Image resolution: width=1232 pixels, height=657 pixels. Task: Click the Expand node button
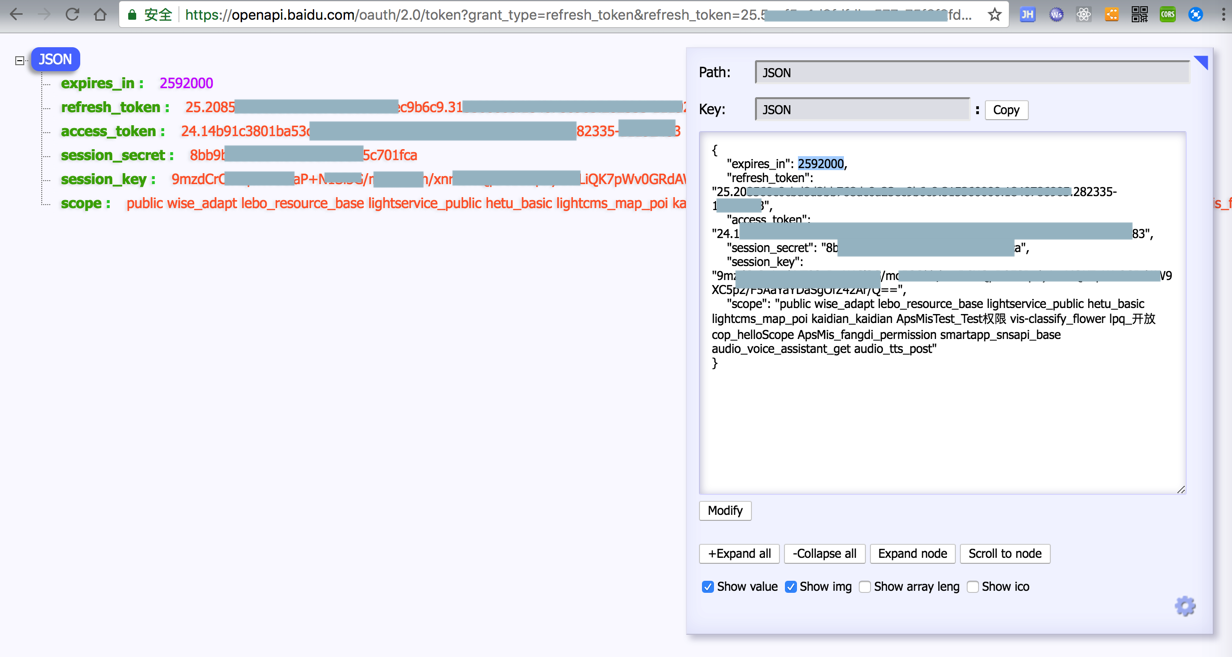912,553
